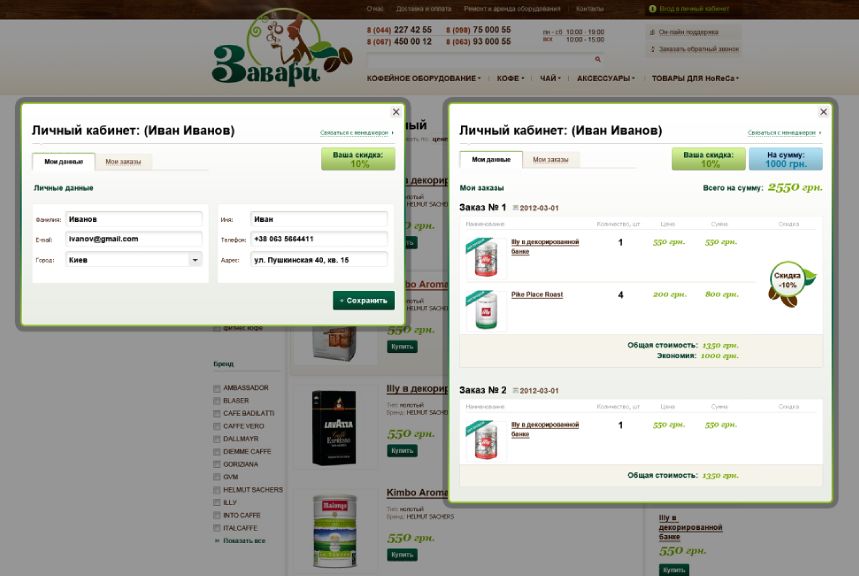
Task: Click the Он-лайн поддержка icon
Action: pyautogui.click(x=652, y=32)
